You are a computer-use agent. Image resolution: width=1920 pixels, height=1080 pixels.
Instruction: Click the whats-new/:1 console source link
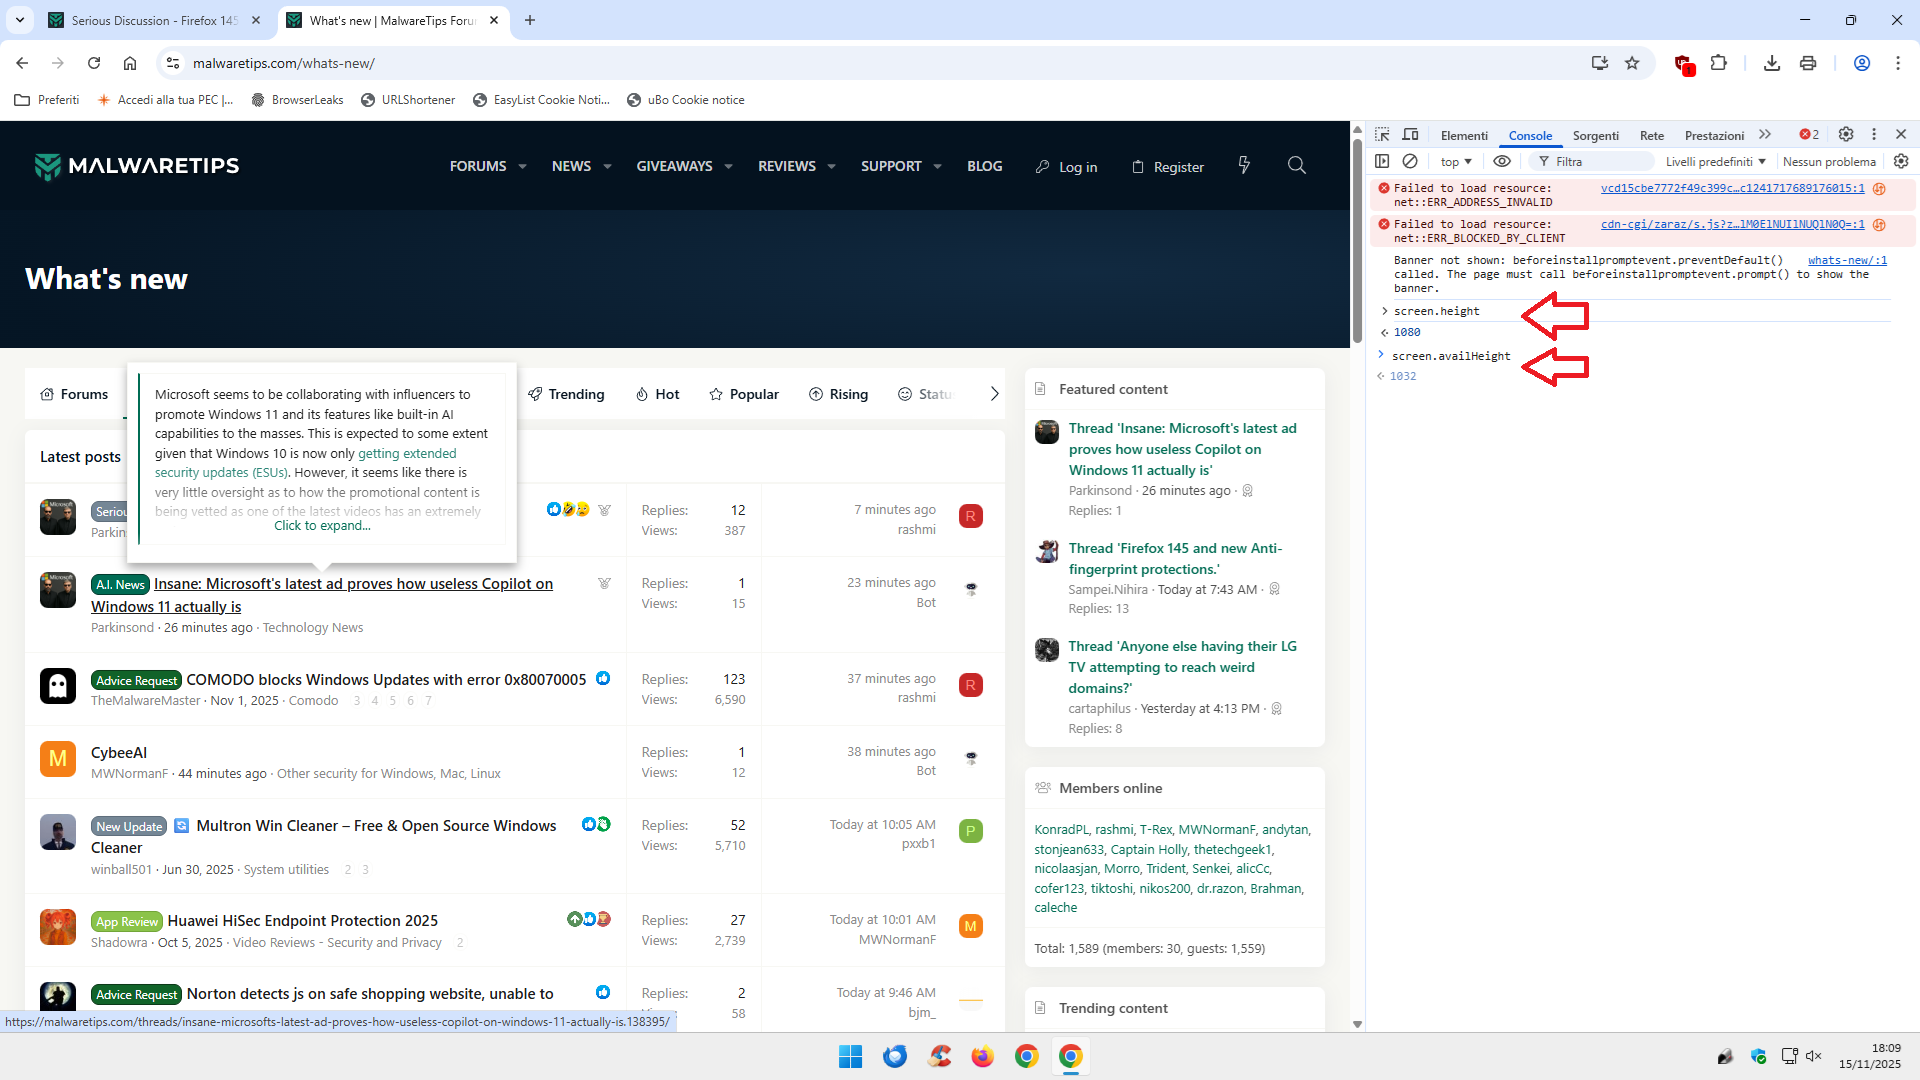tap(1847, 260)
